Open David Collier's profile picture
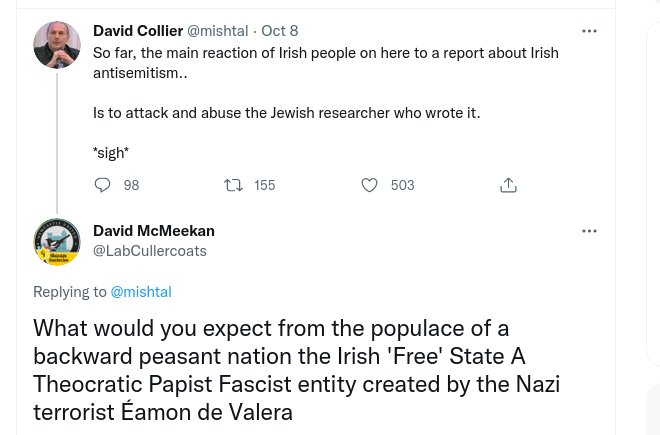The height and width of the screenshot is (435, 660). click(x=57, y=45)
